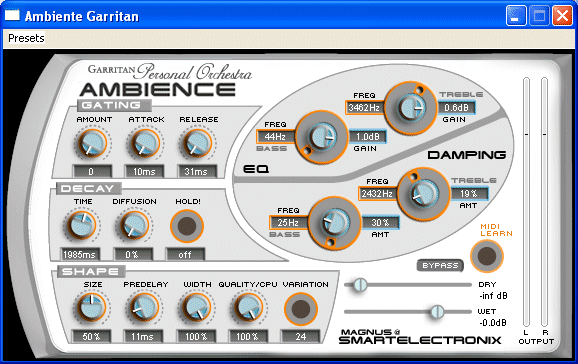Image resolution: width=578 pixels, height=364 pixels.
Task: Click the Wet level slider handle
Action: (x=438, y=312)
